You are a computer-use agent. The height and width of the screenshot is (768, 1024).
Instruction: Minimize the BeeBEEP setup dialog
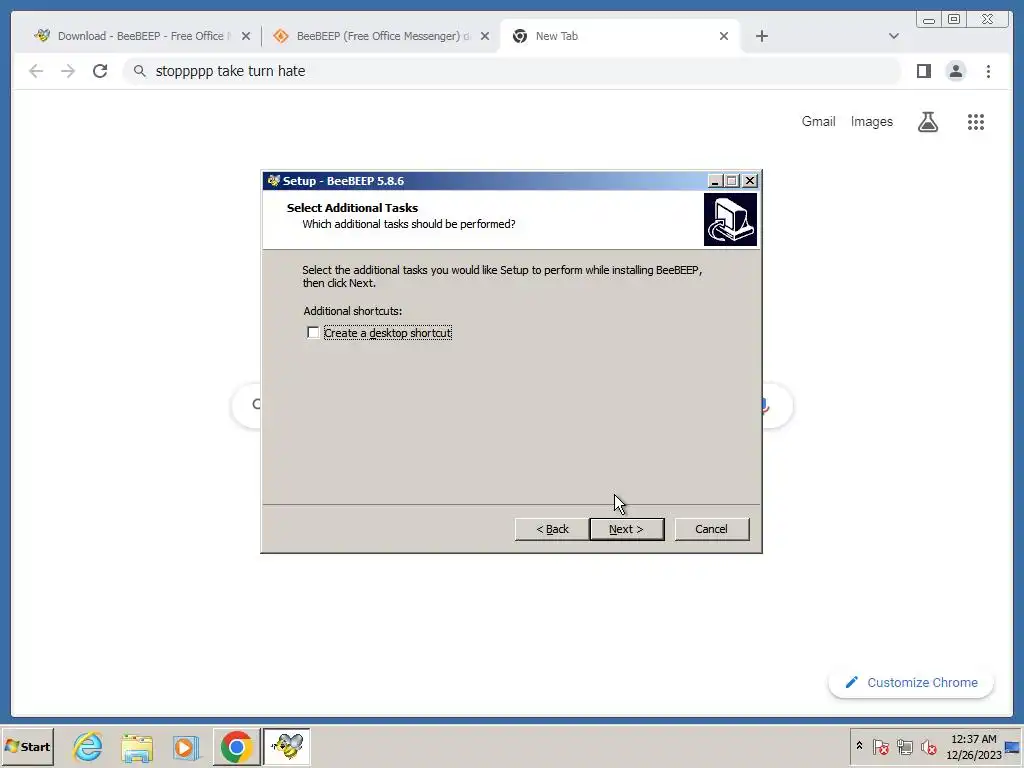[715, 181]
